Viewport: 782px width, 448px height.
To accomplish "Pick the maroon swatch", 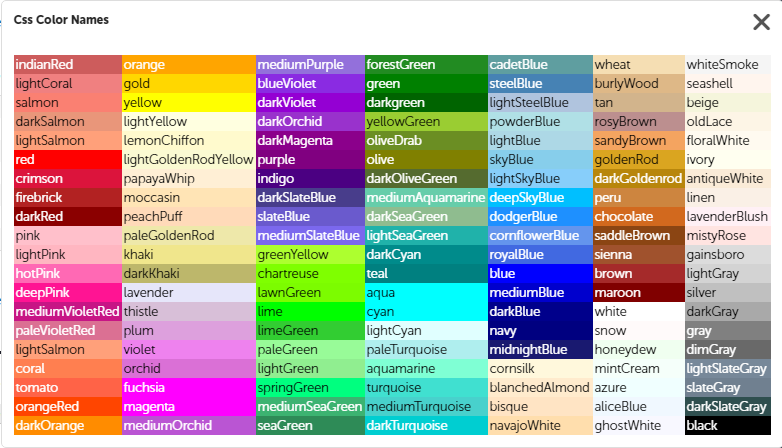I will point(639,292).
